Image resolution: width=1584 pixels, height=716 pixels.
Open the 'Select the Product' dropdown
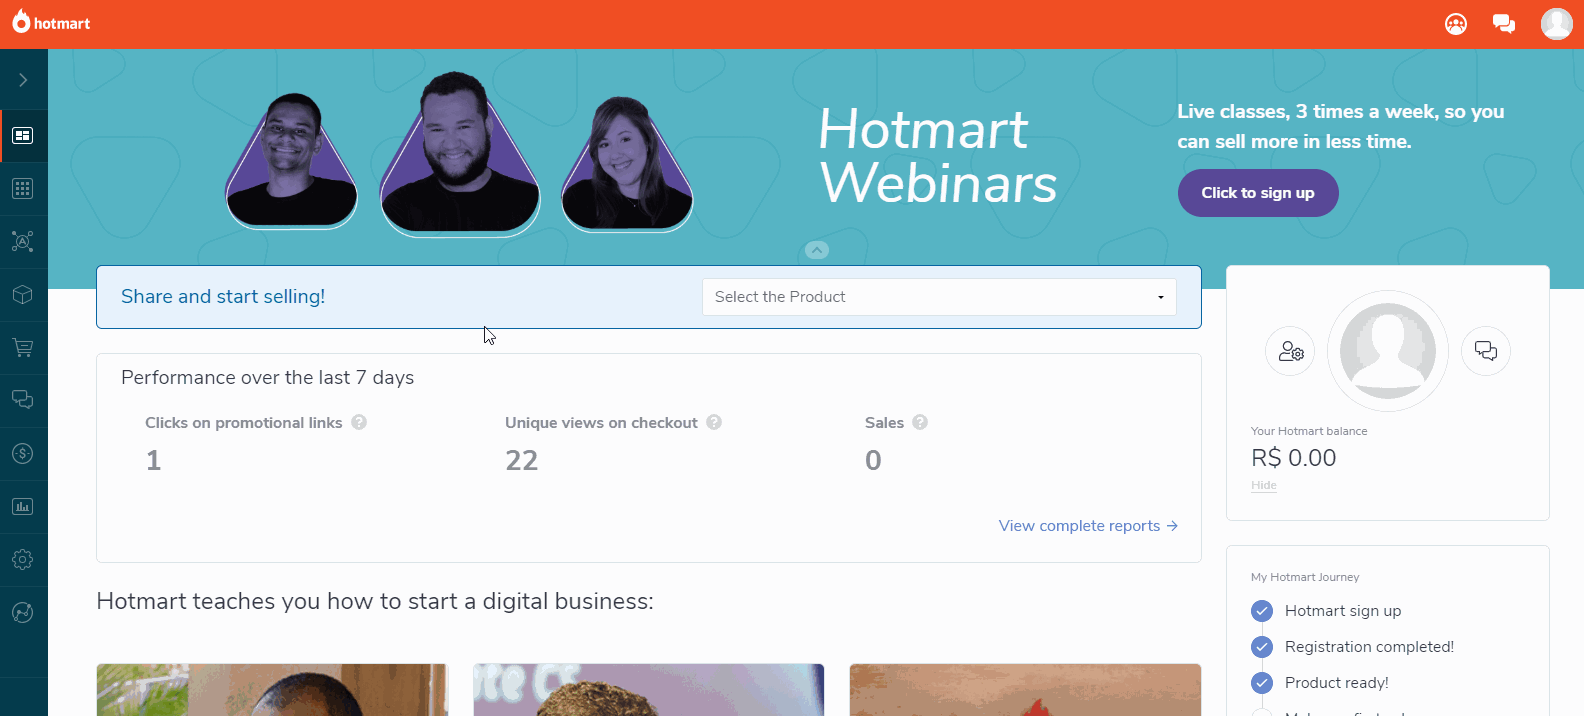click(x=939, y=297)
